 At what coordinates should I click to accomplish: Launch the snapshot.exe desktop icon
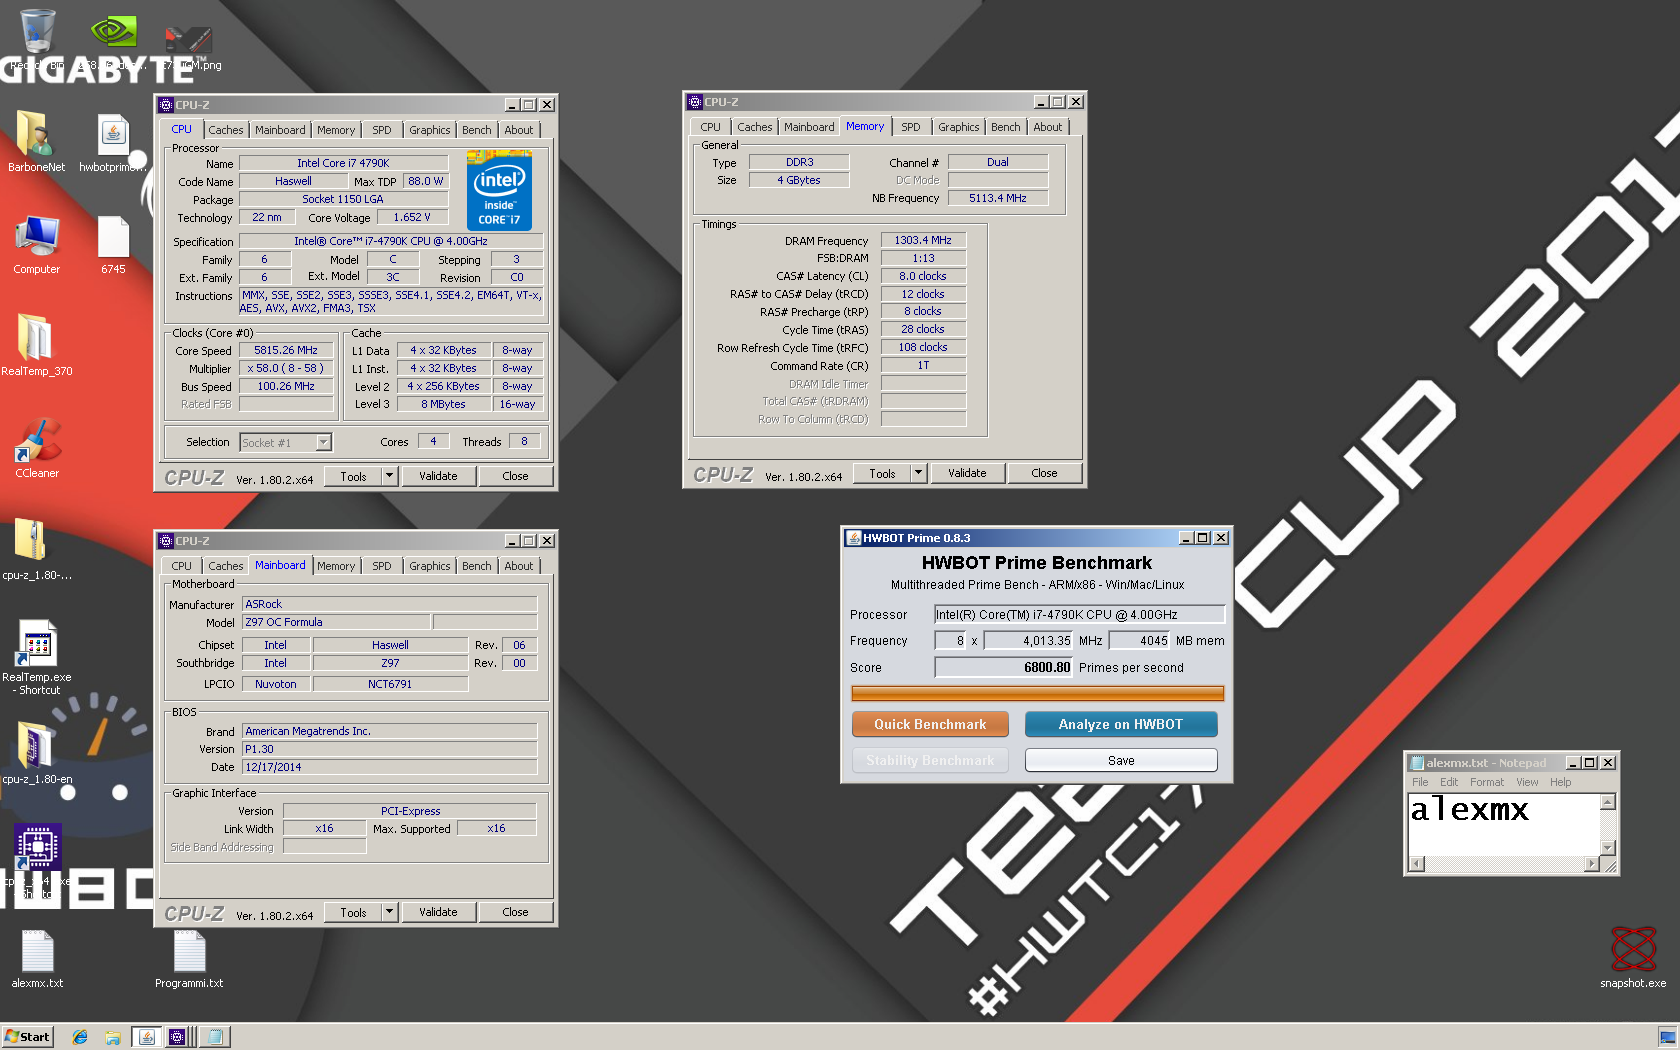[x=1633, y=949]
